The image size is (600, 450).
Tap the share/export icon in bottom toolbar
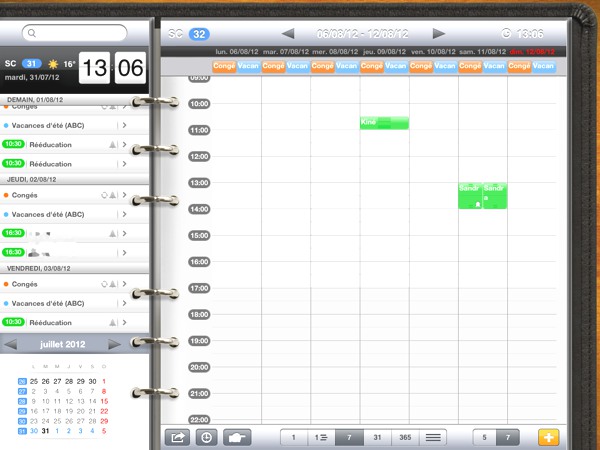tap(178, 437)
